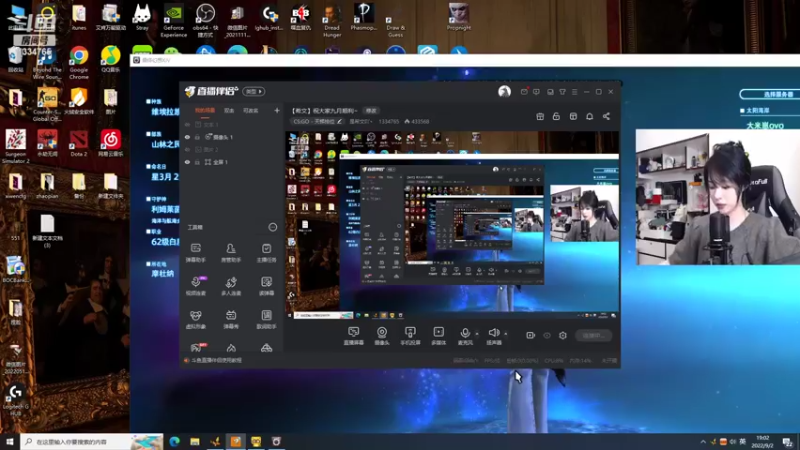Add a new scene with plus button

277,110
